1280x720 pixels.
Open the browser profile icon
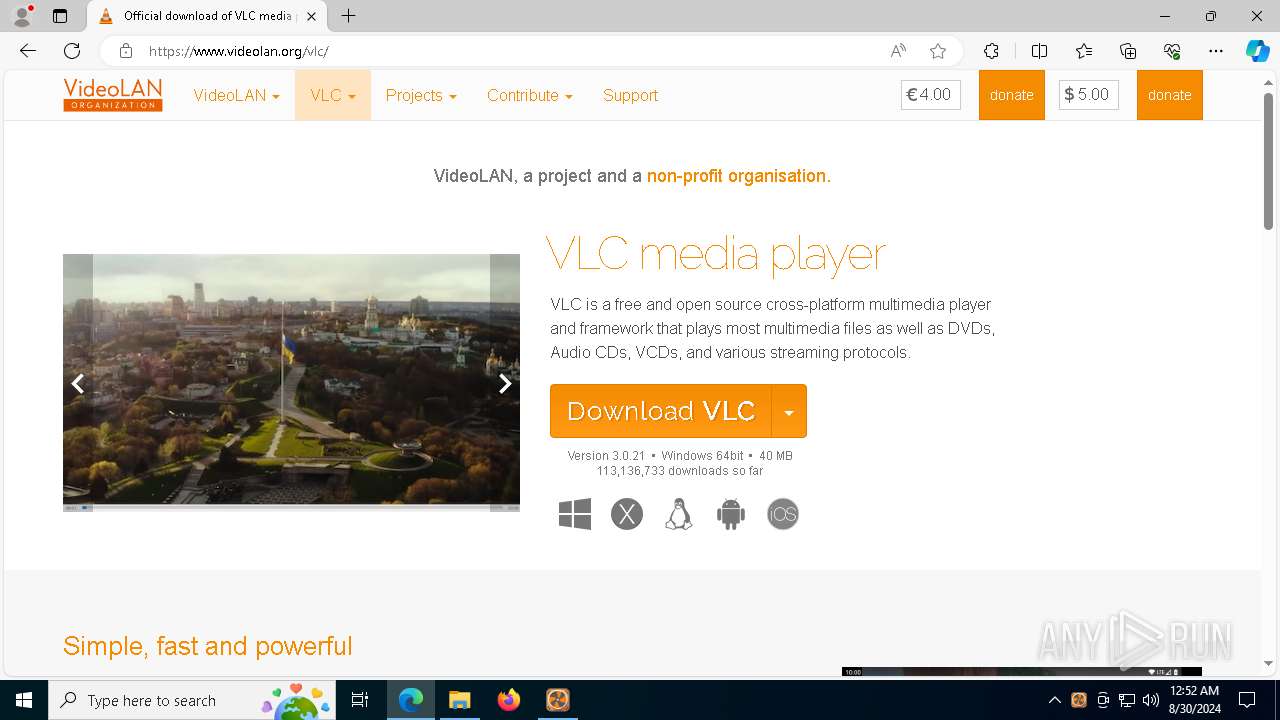22,16
